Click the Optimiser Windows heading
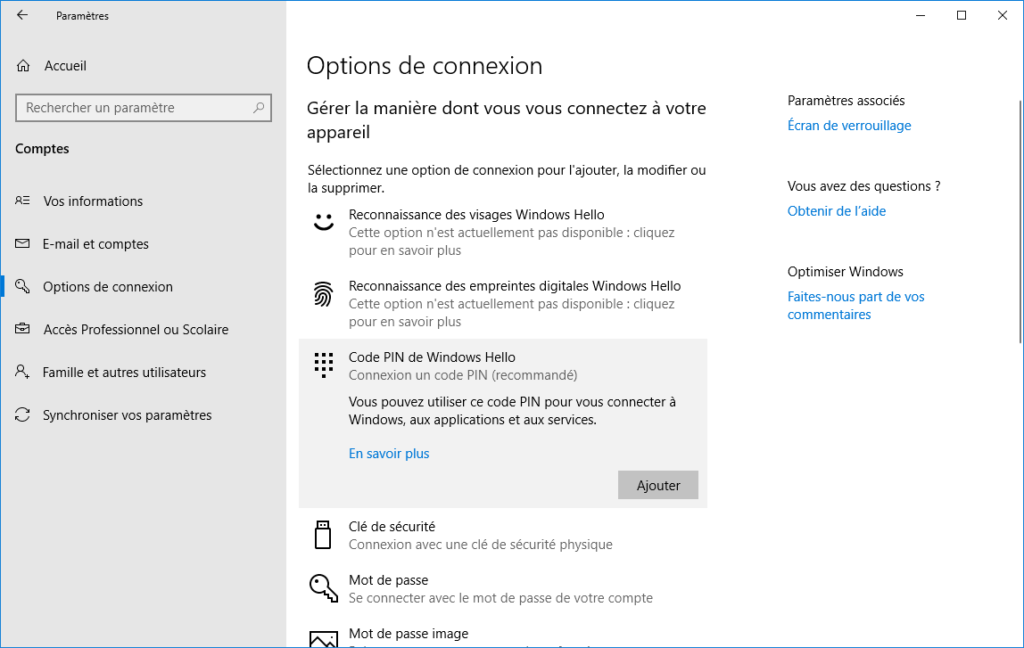The width and height of the screenshot is (1024, 648). [845, 272]
